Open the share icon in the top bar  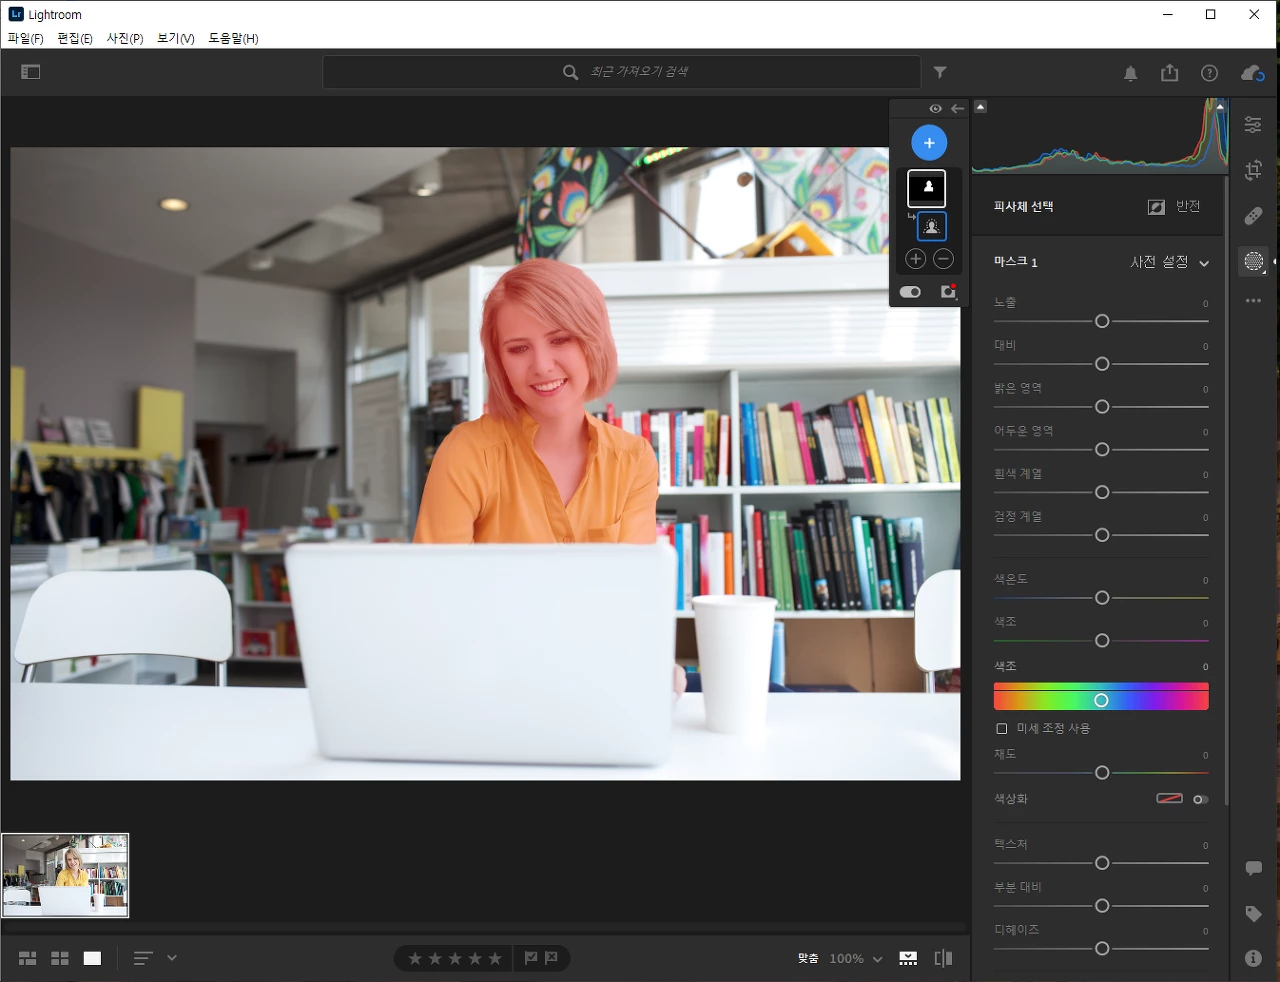[1169, 73]
